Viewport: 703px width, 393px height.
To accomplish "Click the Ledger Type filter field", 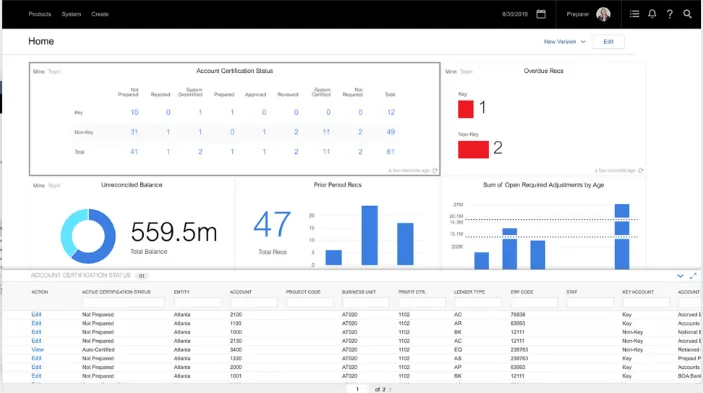I will (x=477, y=303).
